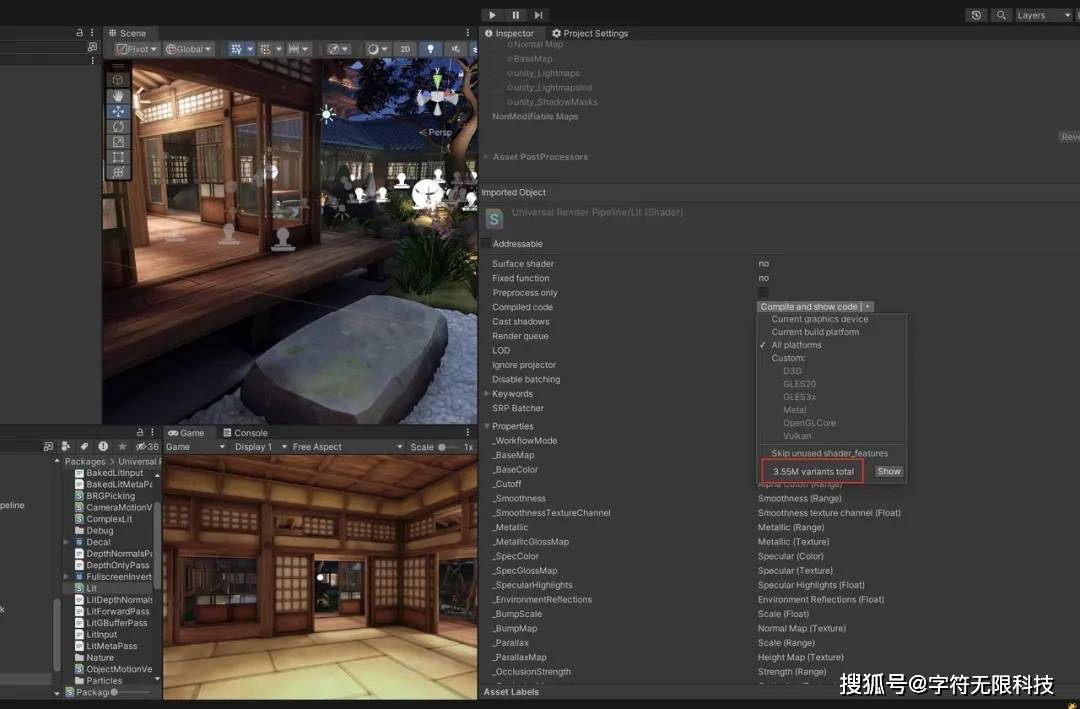Image resolution: width=1080 pixels, height=709 pixels.
Task: Select the Scale tool
Action: [x=120, y=140]
